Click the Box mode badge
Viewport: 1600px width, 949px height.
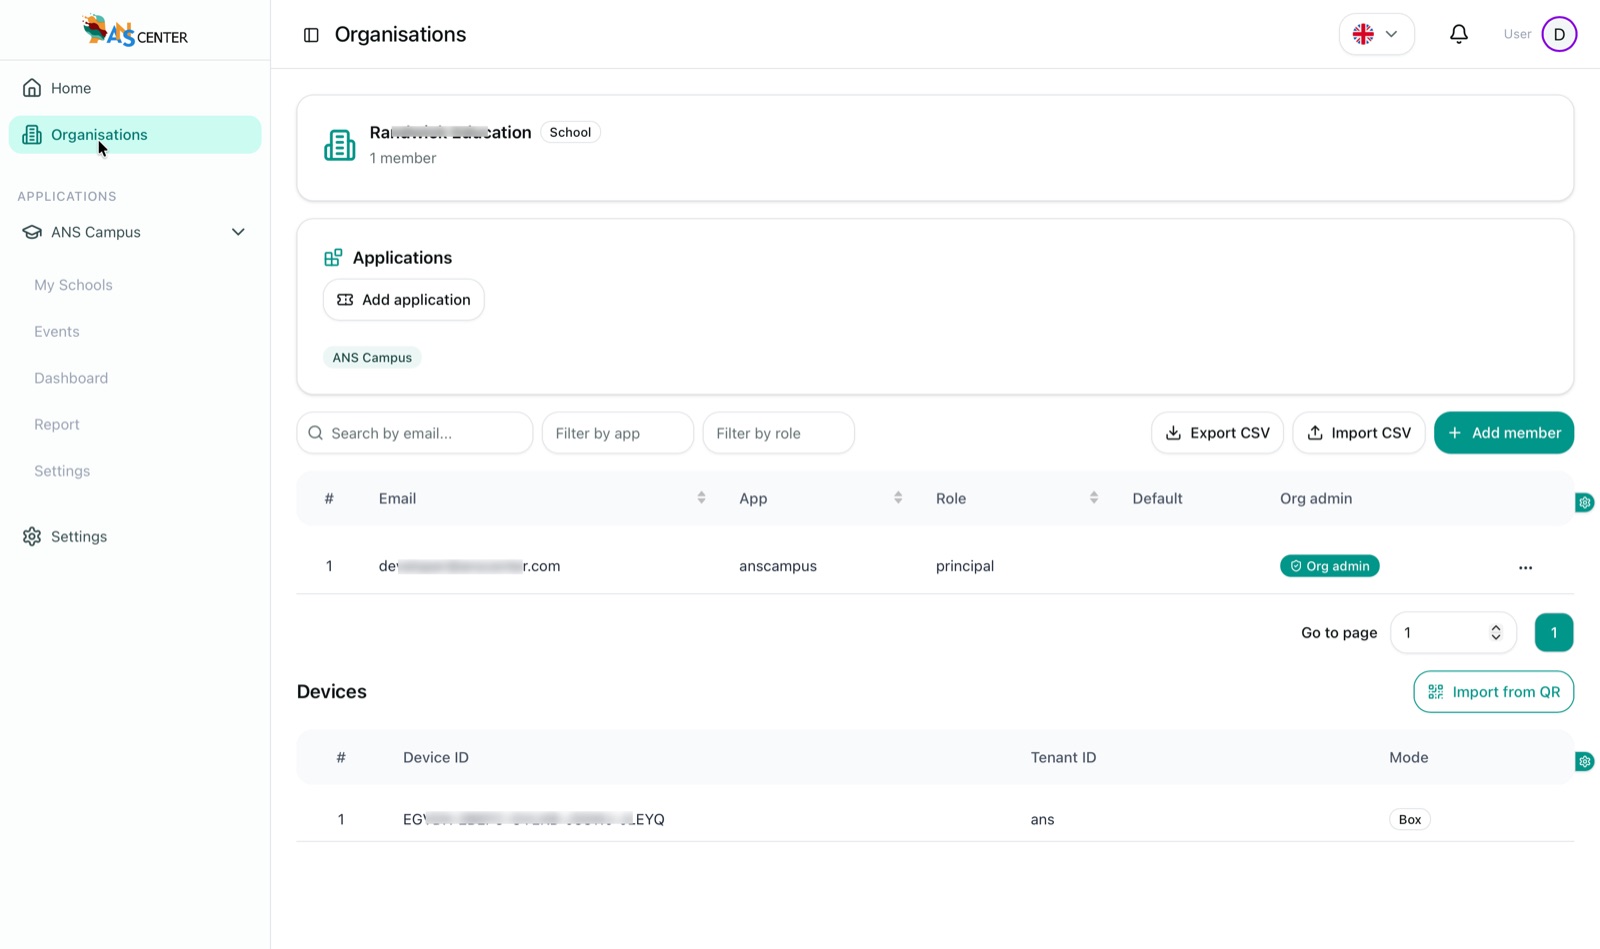[x=1410, y=820]
